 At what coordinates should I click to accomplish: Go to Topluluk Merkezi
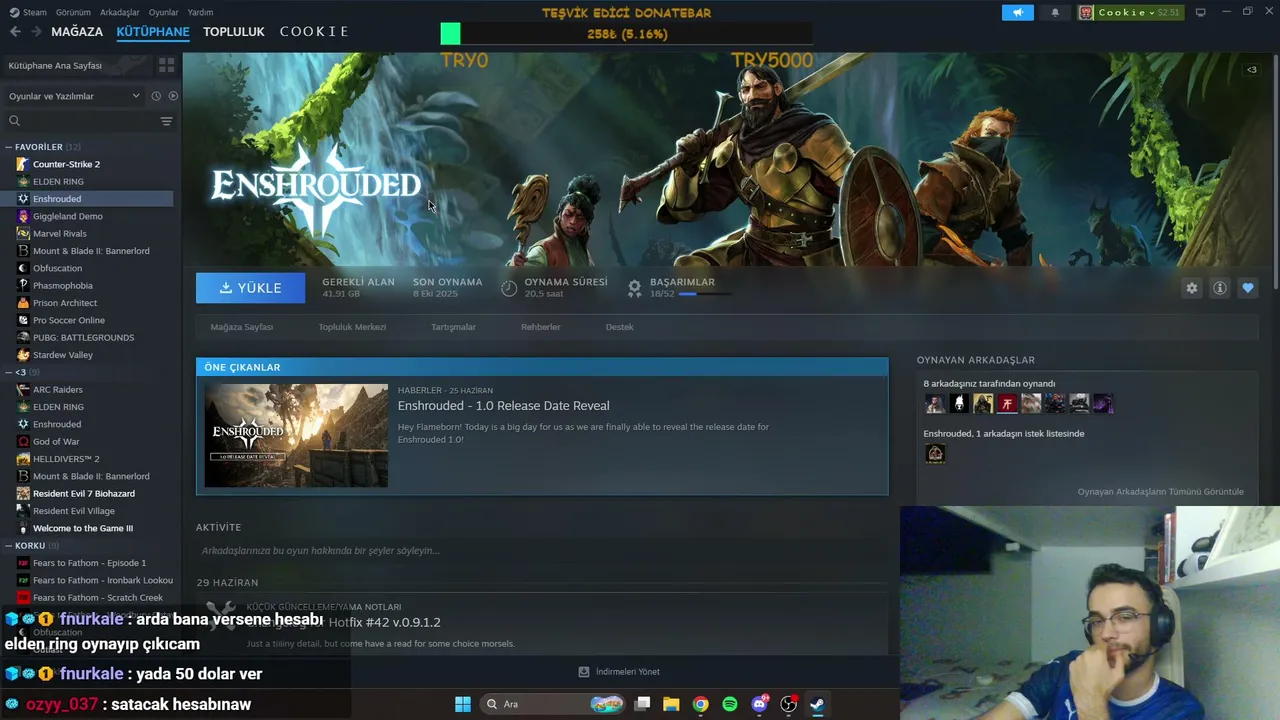coord(352,327)
